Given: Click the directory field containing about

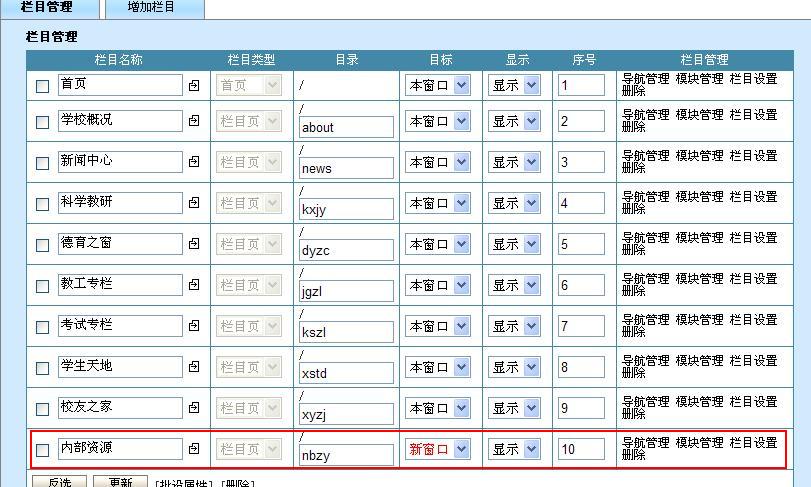Looking at the screenshot, I should click(x=346, y=128).
